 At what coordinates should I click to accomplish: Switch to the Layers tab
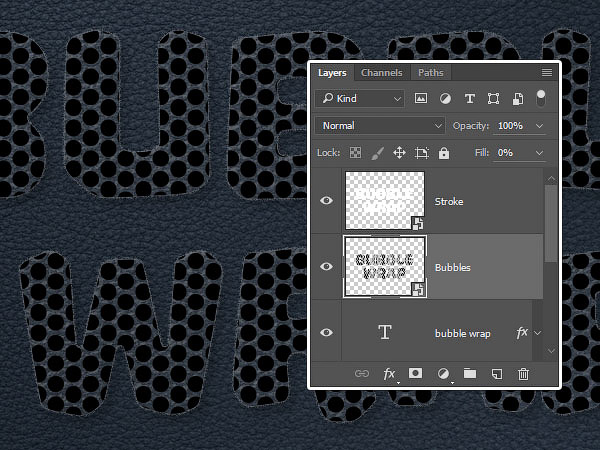pyautogui.click(x=332, y=73)
